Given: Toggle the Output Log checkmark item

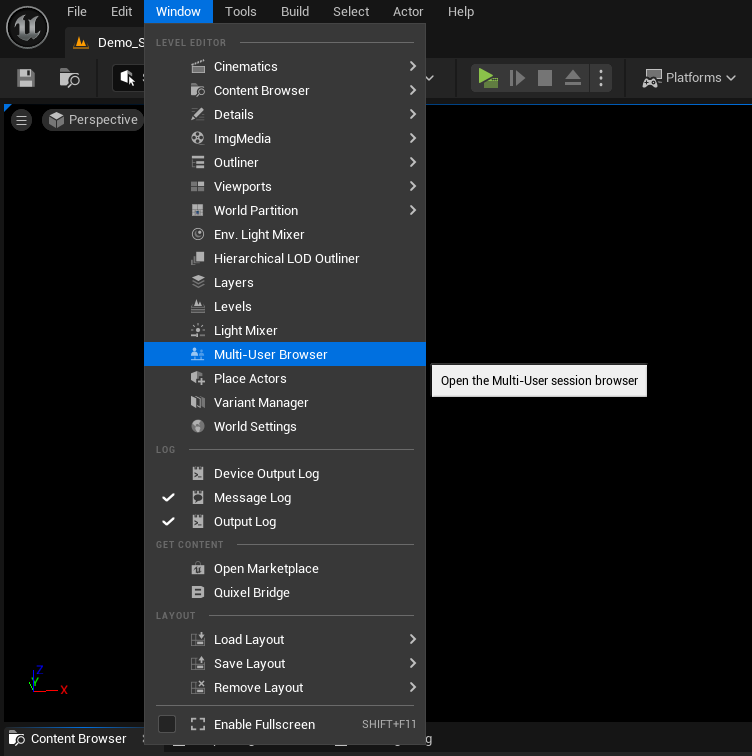Looking at the screenshot, I should (x=244, y=522).
